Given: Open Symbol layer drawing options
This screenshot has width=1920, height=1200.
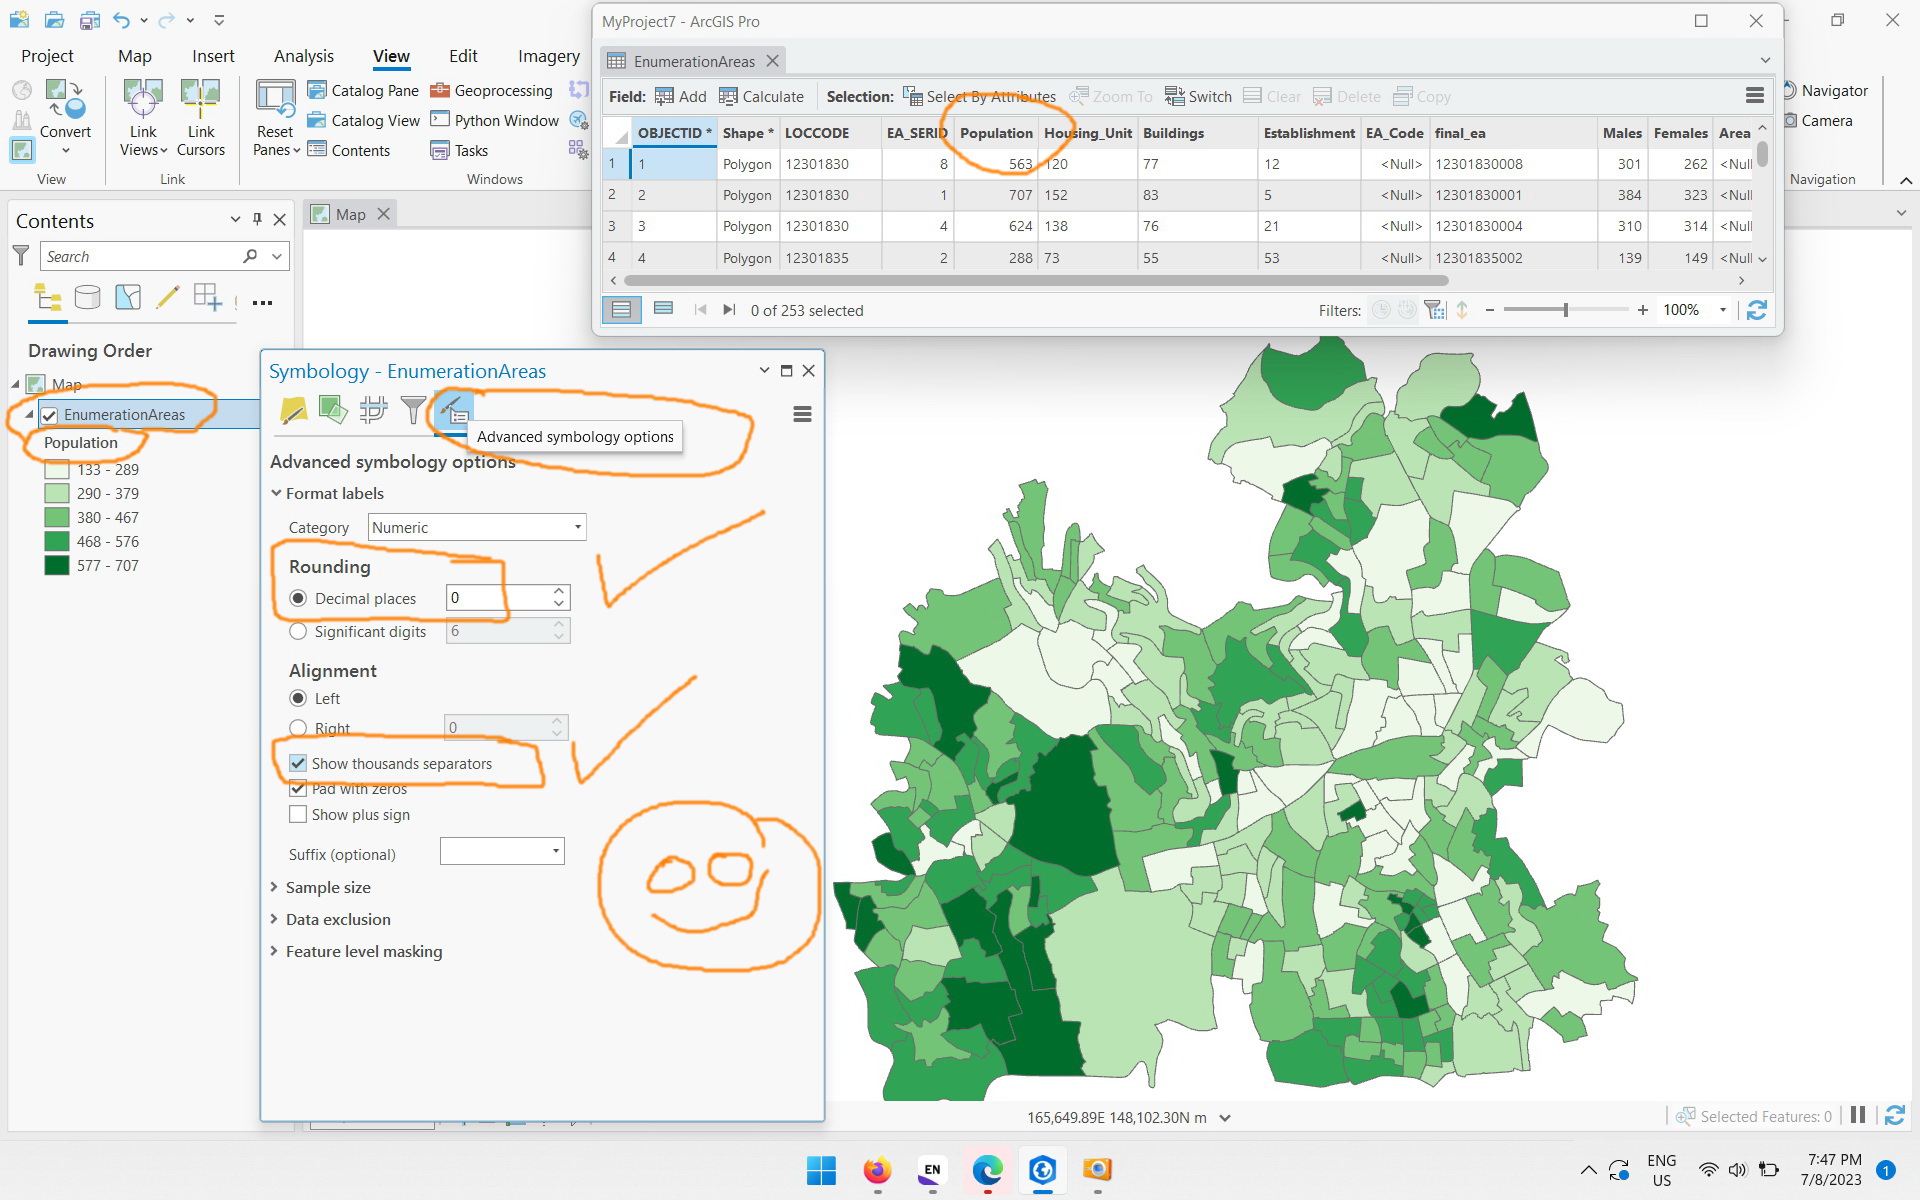Looking at the screenshot, I should pos(374,410).
